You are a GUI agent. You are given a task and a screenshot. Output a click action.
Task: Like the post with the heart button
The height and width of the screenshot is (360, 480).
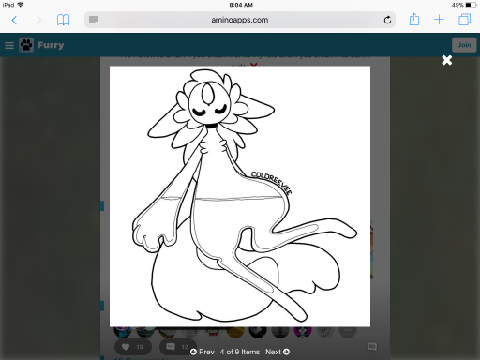[133, 347]
